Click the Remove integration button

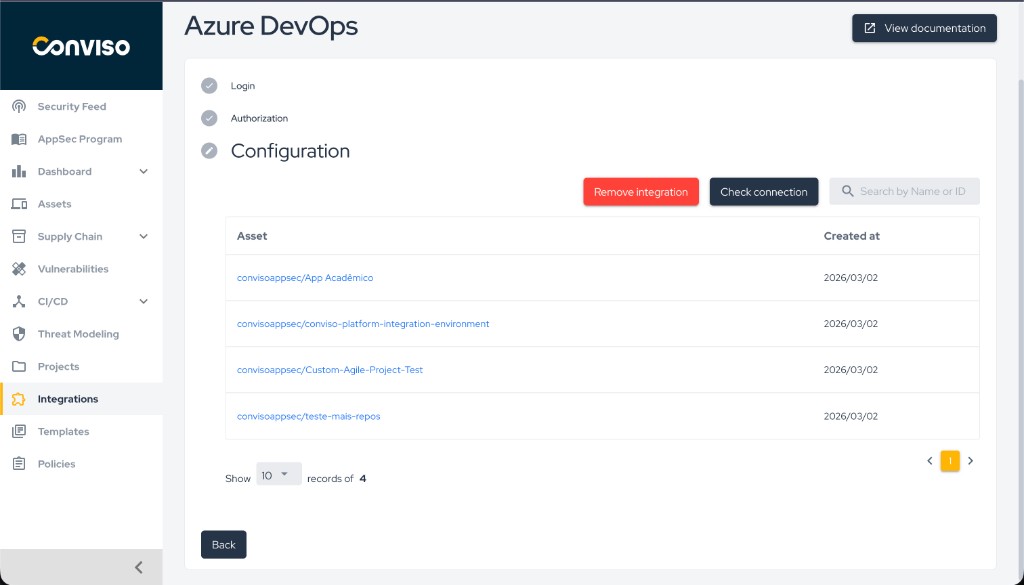pyautogui.click(x=640, y=190)
